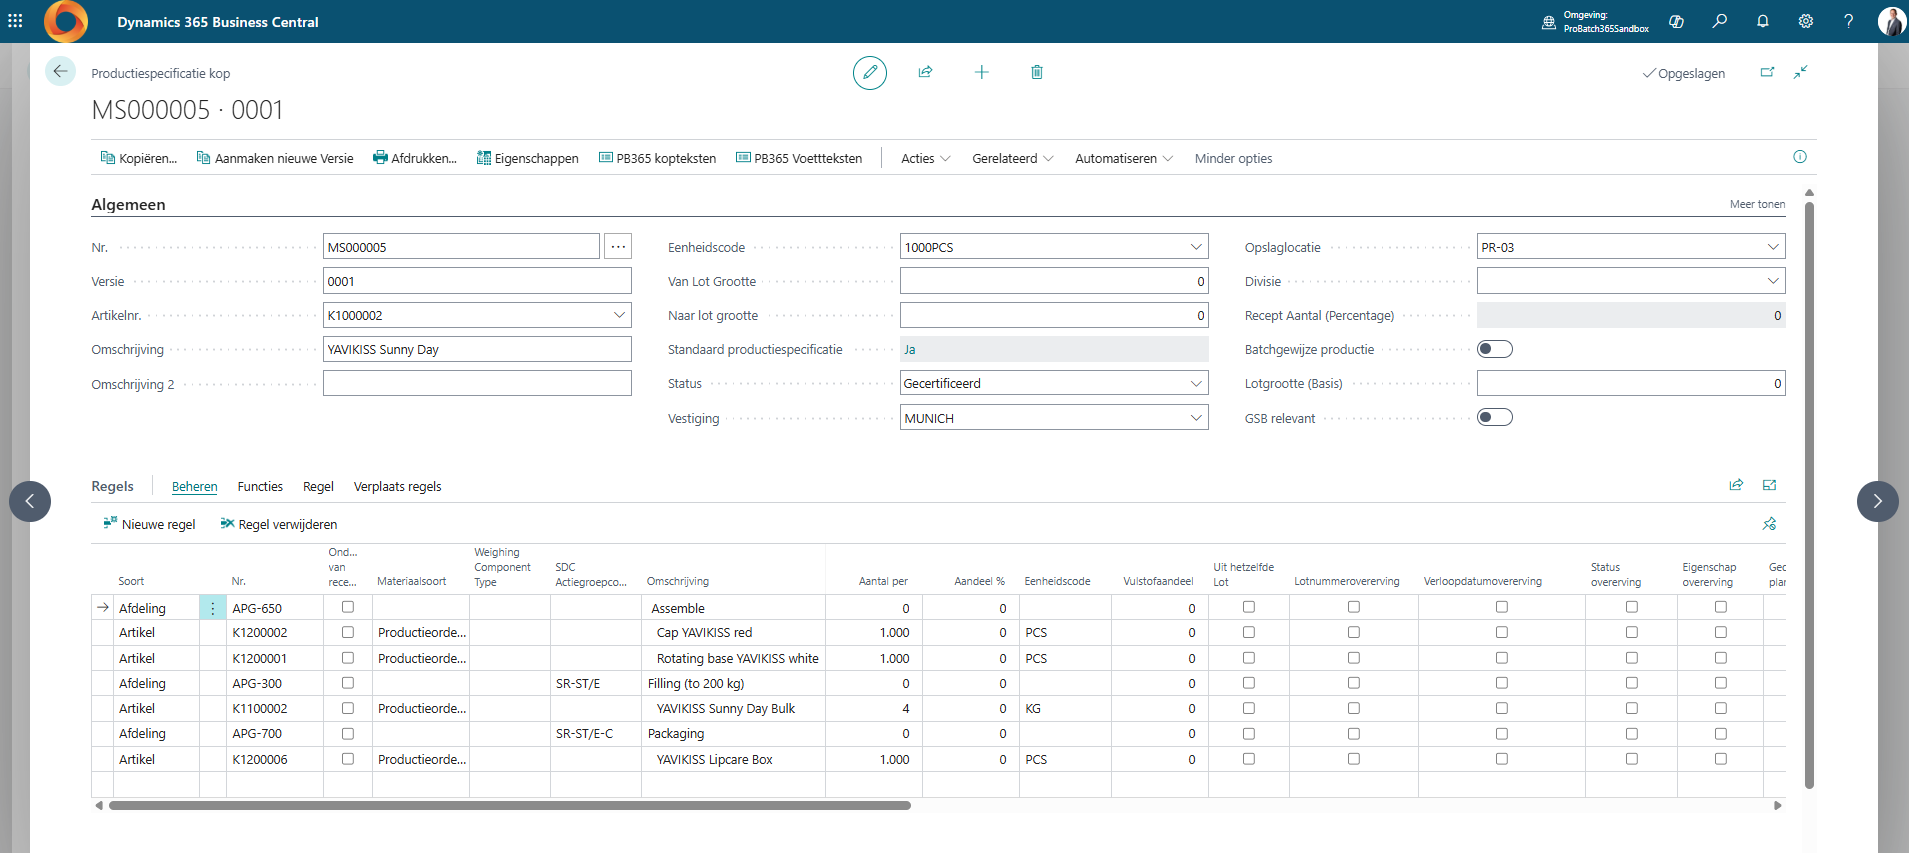
Task: Expand Gerelateerd menu
Action: point(1013,158)
